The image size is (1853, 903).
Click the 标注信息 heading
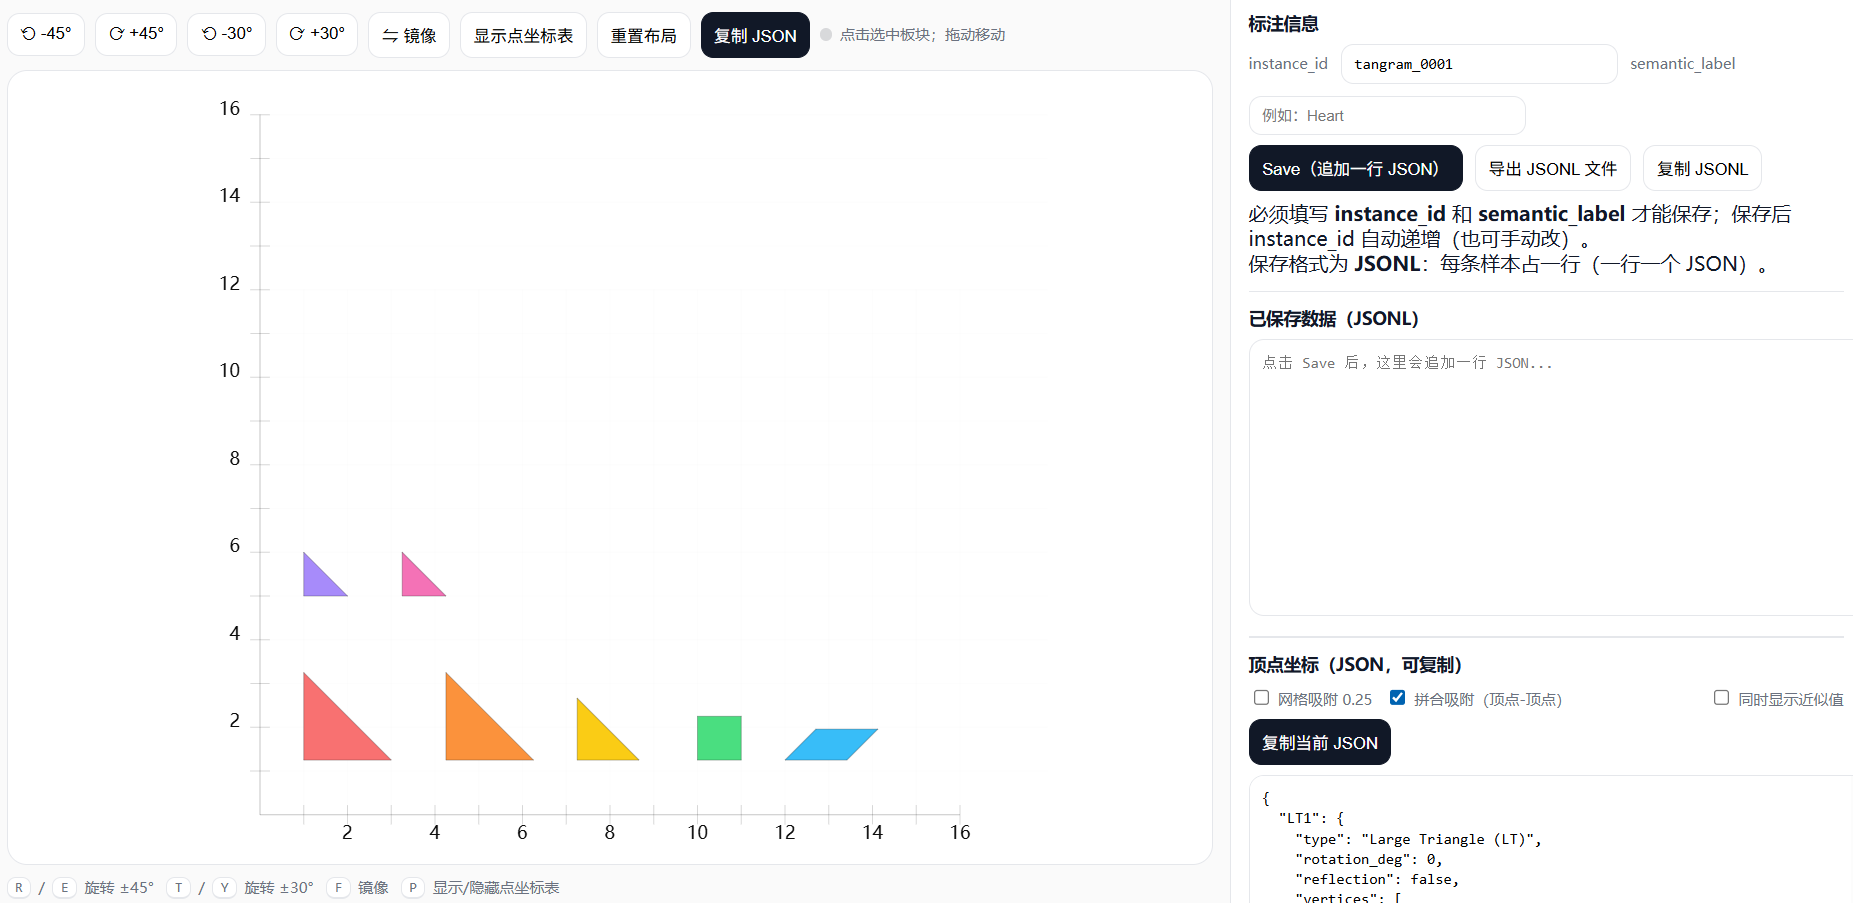(x=1283, y=24)
